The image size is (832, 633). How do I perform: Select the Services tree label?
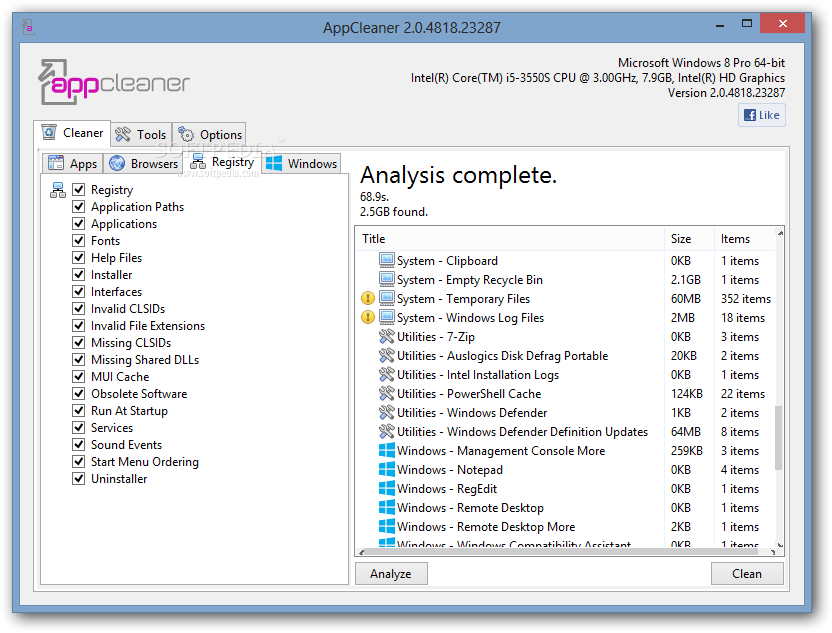(112, 428)
